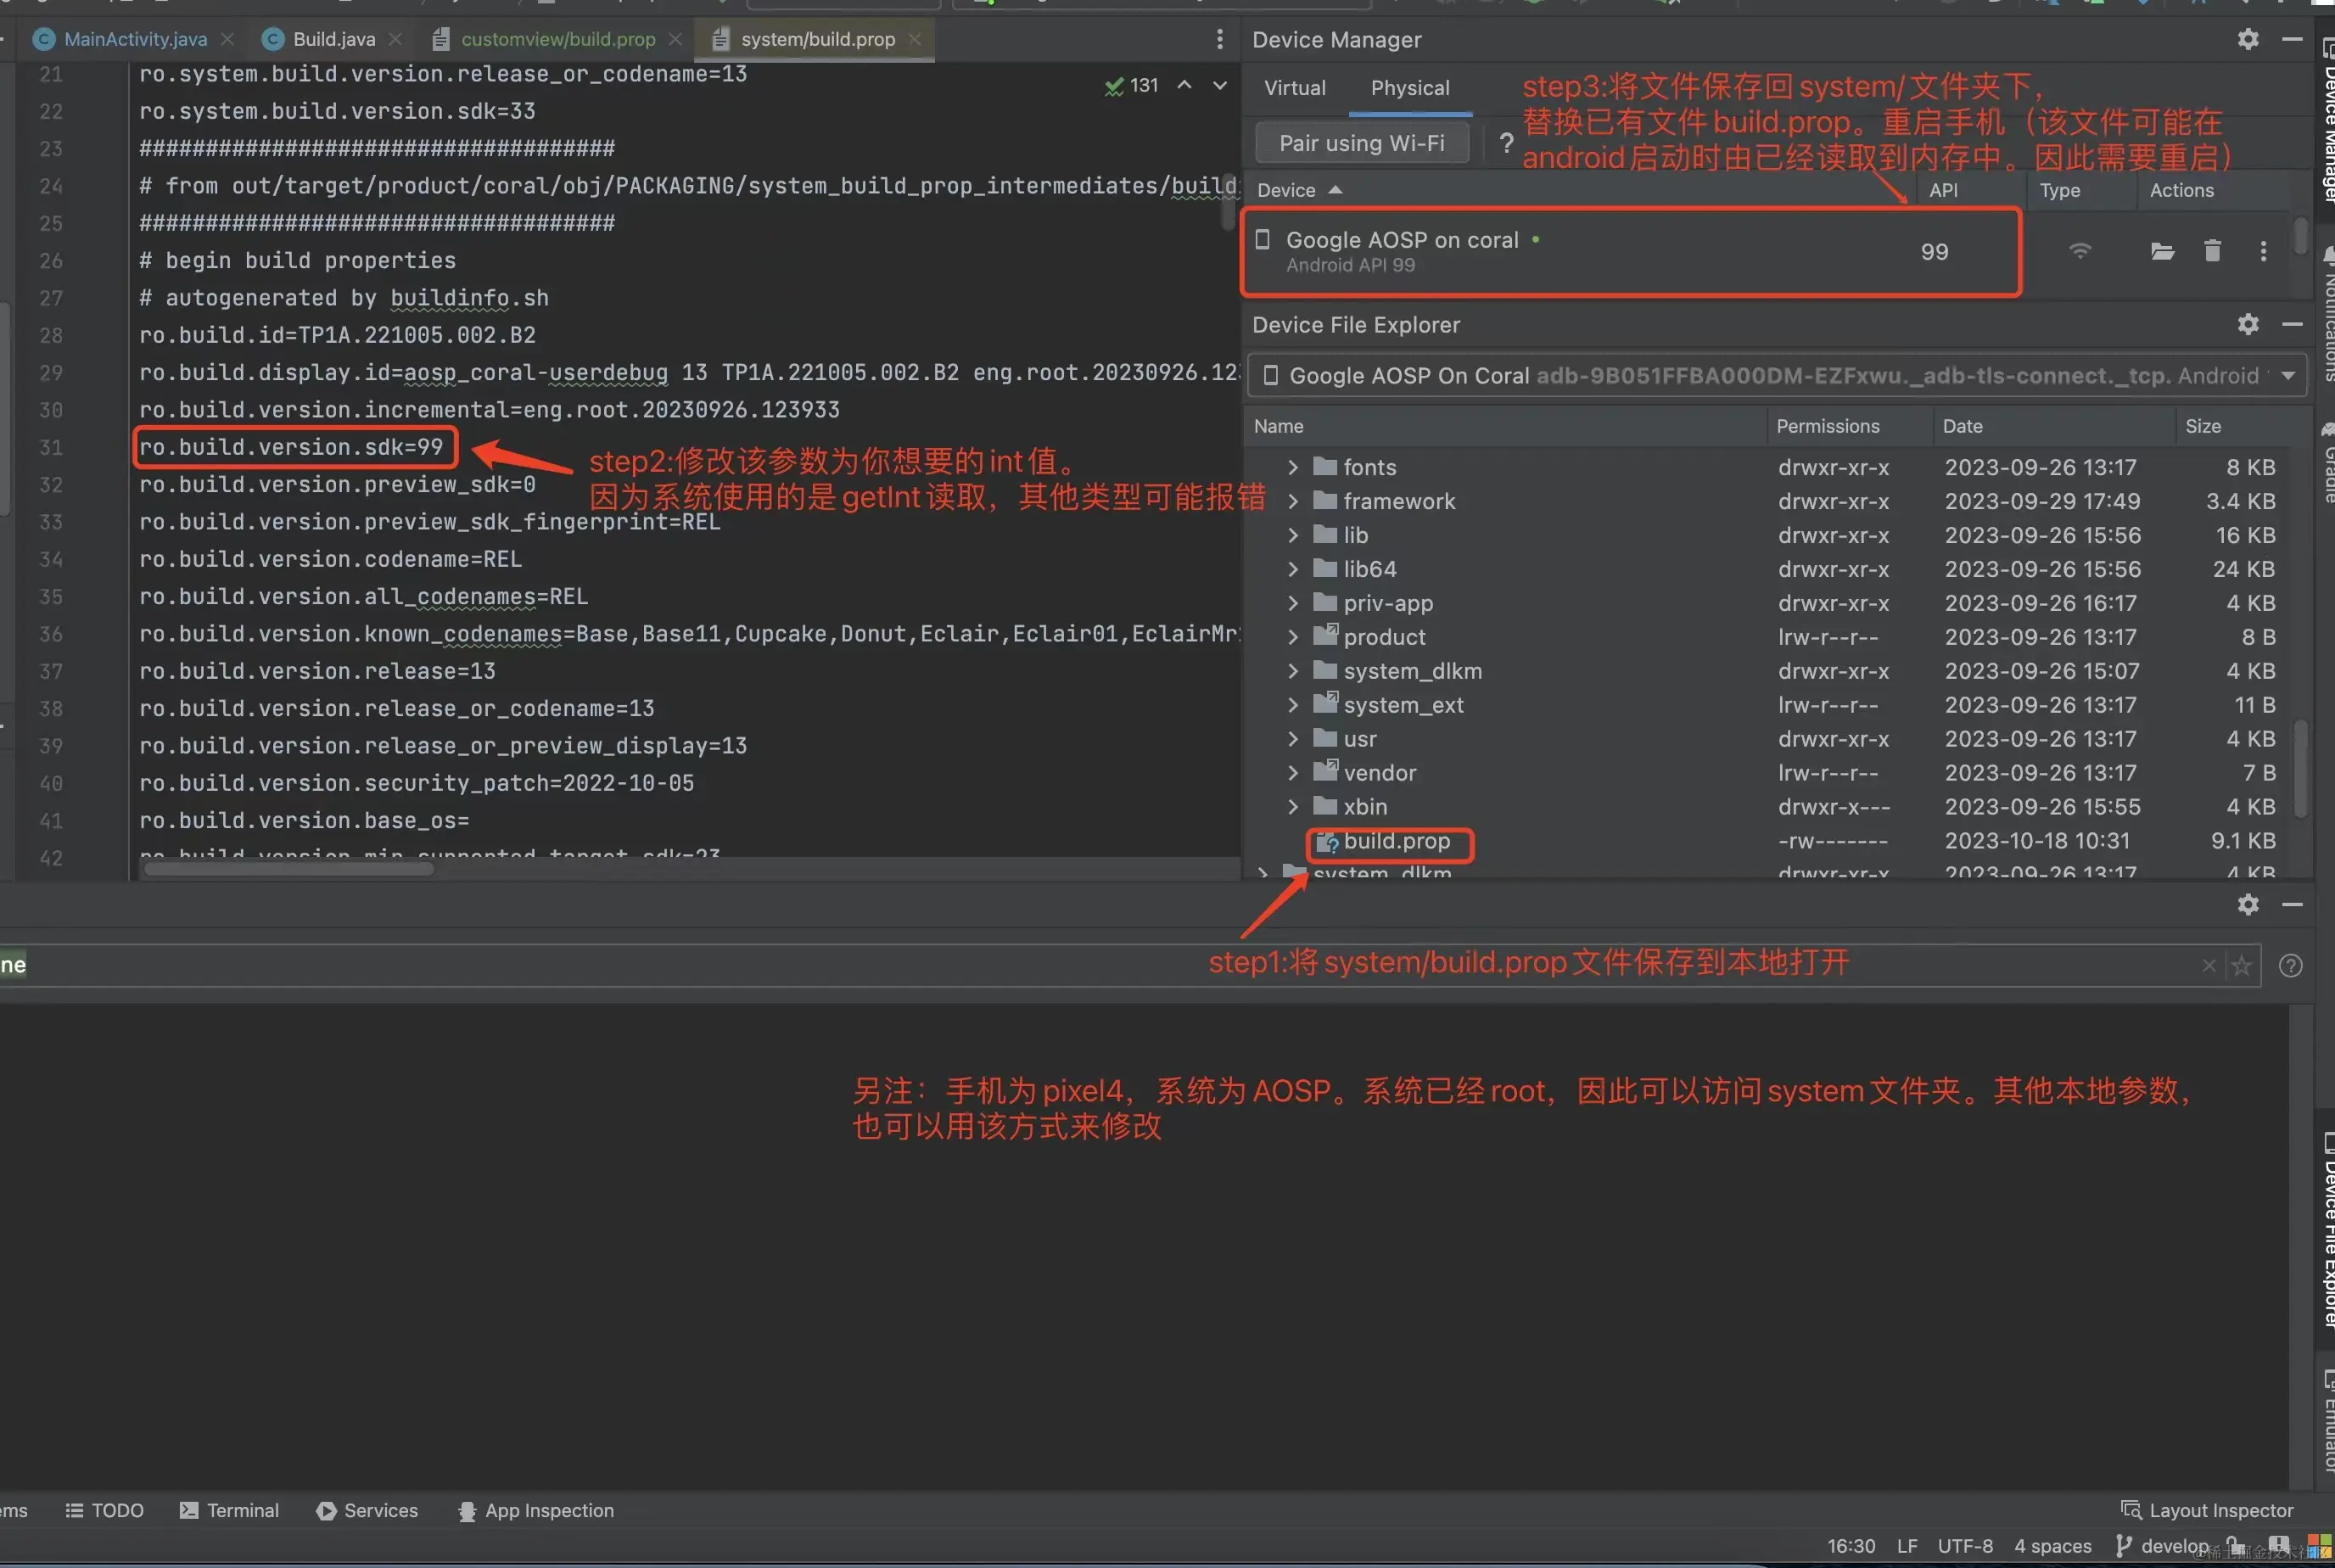Image resolution: width=2335 pixels, height=1568 pixels.
Task: Open Device File Explorer settings gear
Action: [x=2248, y=324]
